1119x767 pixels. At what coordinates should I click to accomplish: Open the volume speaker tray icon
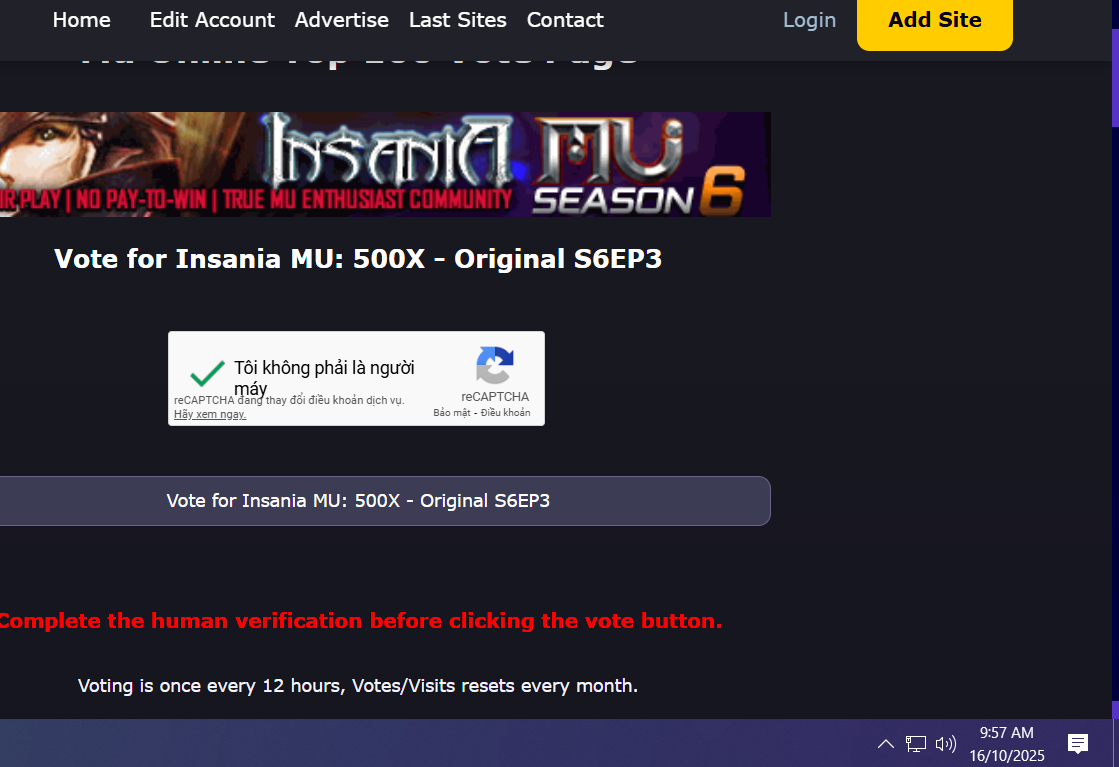946,744
